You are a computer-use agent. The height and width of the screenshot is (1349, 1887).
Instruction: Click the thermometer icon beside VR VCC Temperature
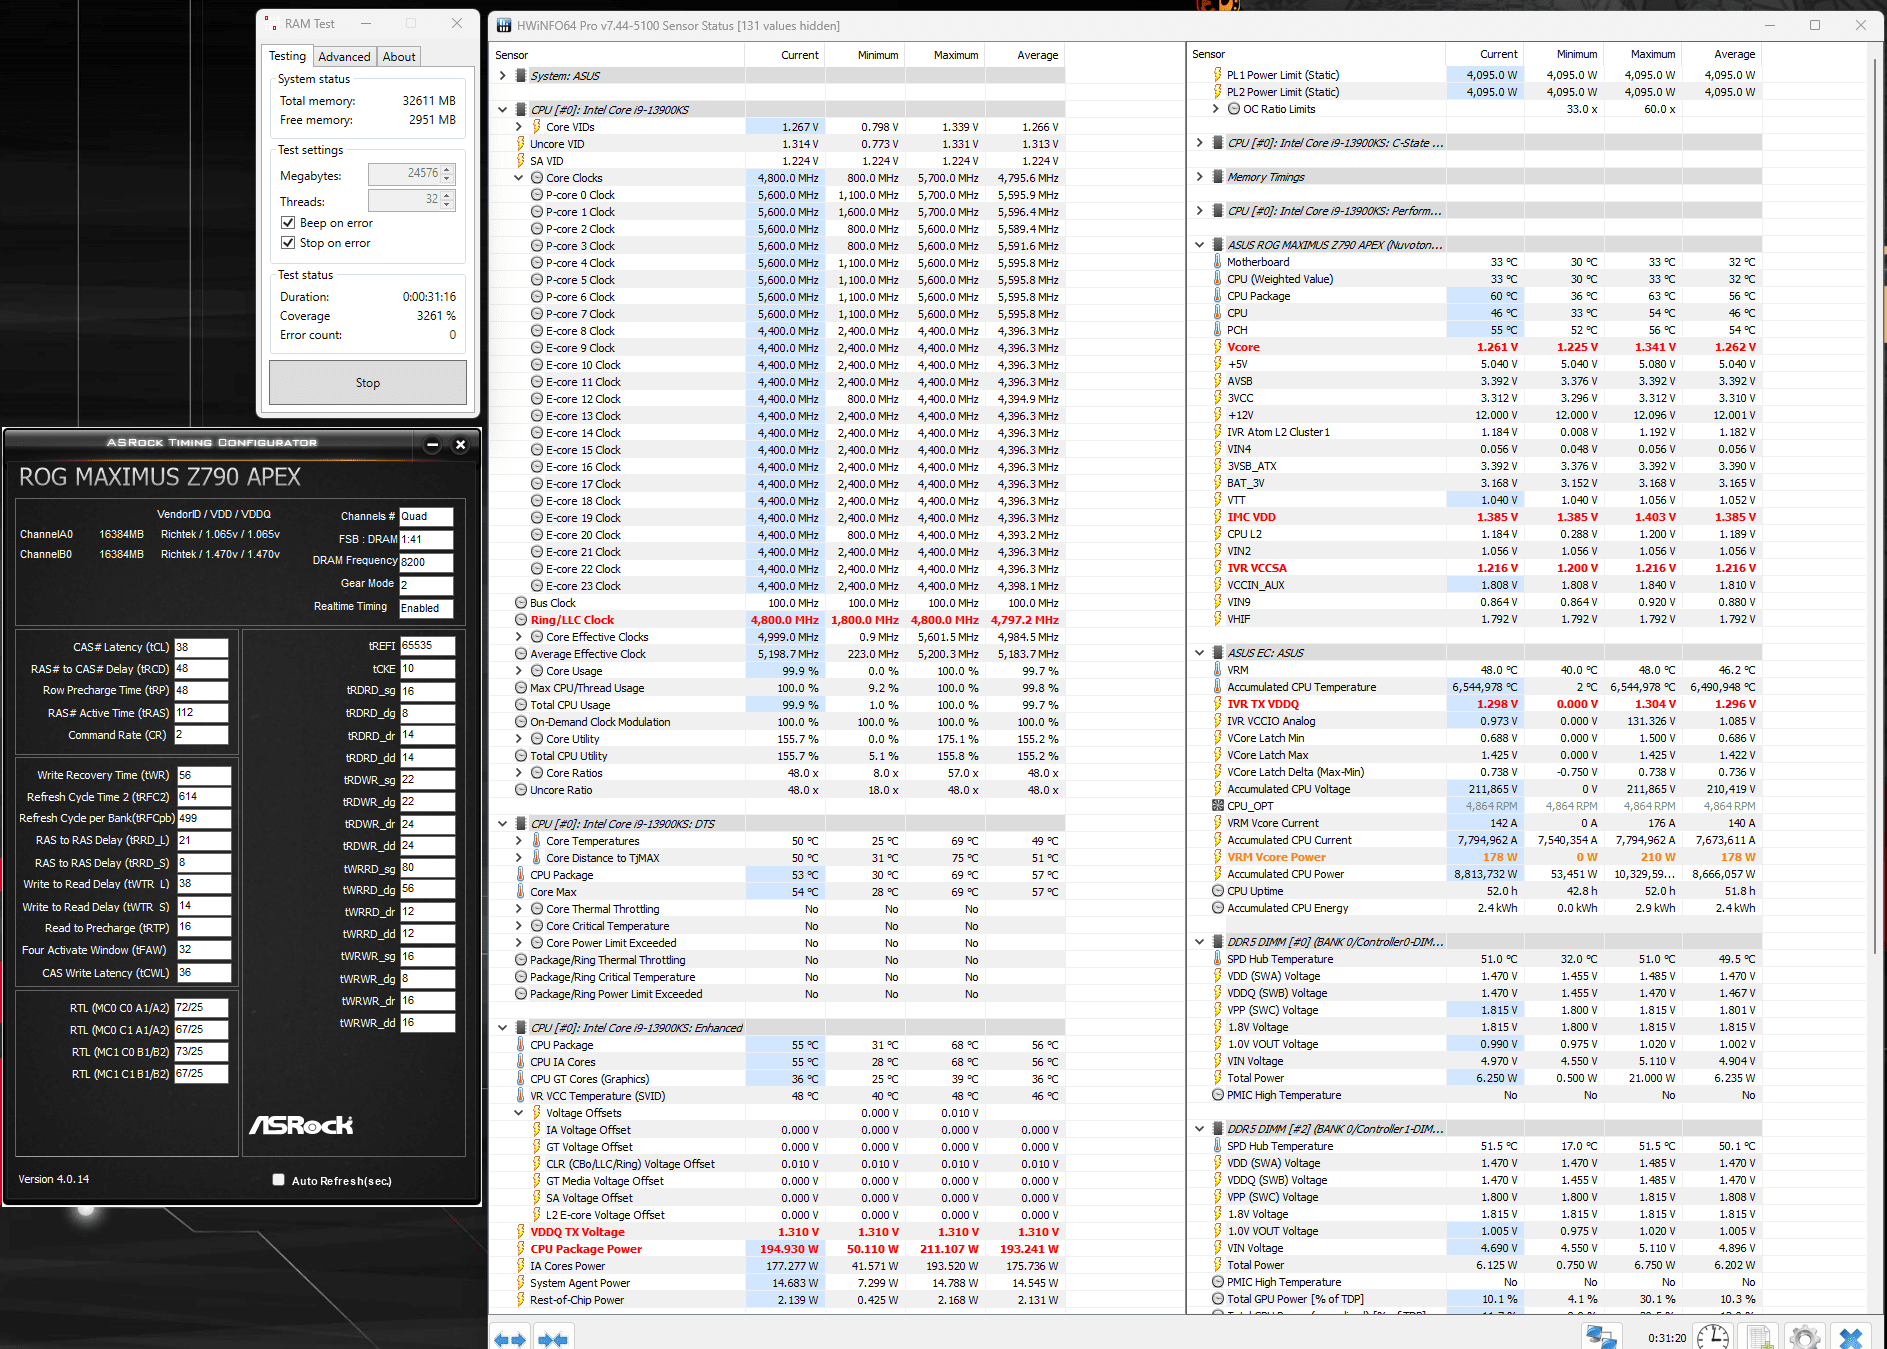tap(521, 1096)
